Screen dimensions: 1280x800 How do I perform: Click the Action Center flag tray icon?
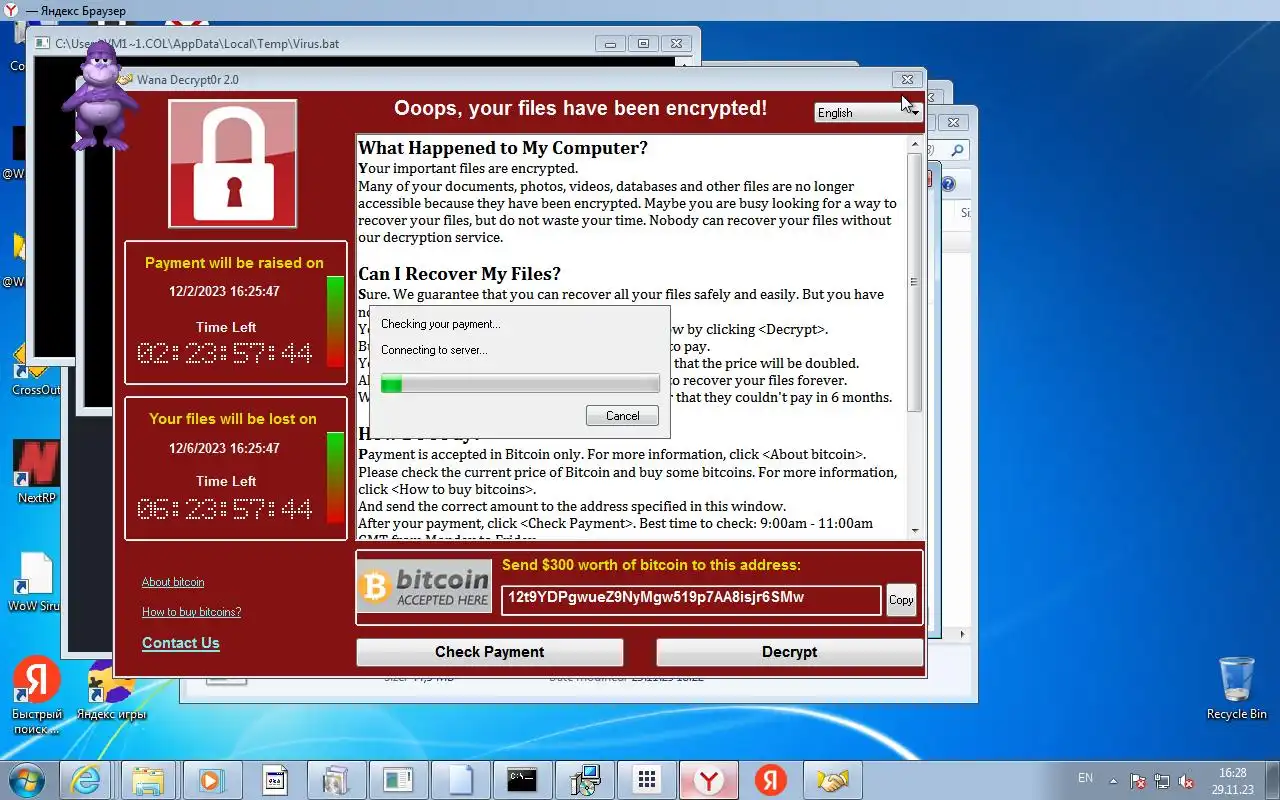(x=1138, y=781)
